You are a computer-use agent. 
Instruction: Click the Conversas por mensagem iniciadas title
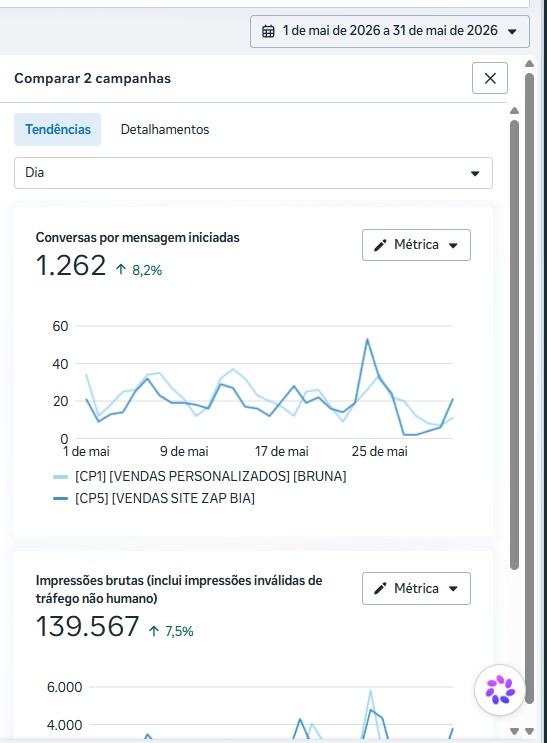(138, 237)
